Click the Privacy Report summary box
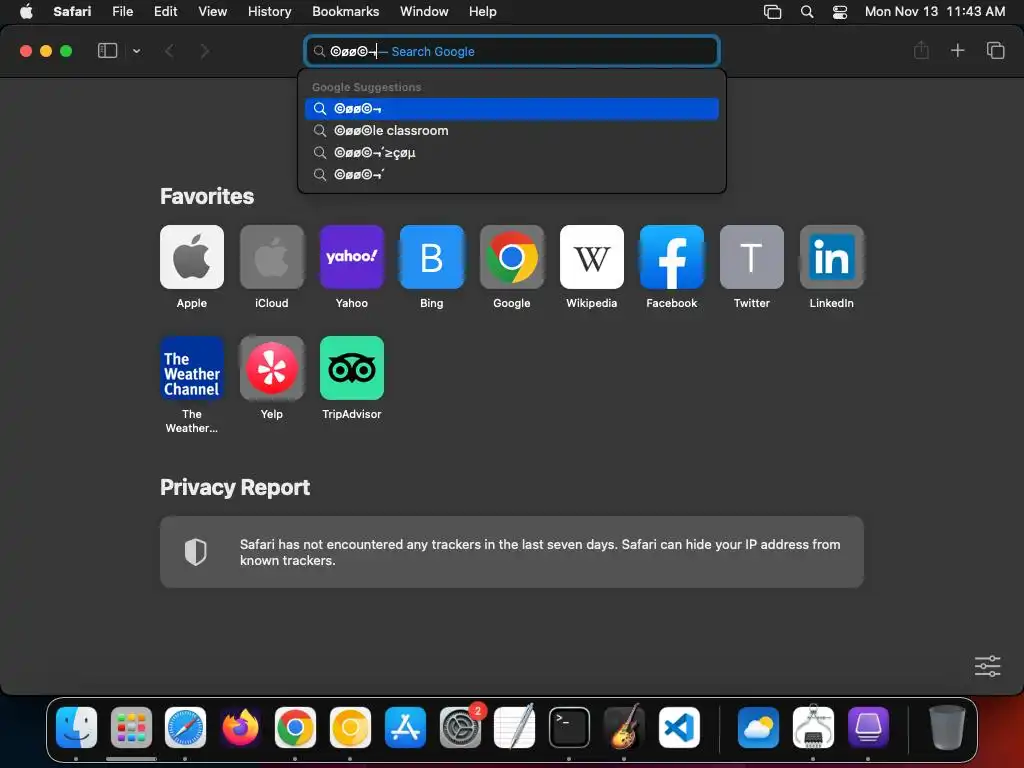This screenshot has height=768, width=1024. [511, 552]
